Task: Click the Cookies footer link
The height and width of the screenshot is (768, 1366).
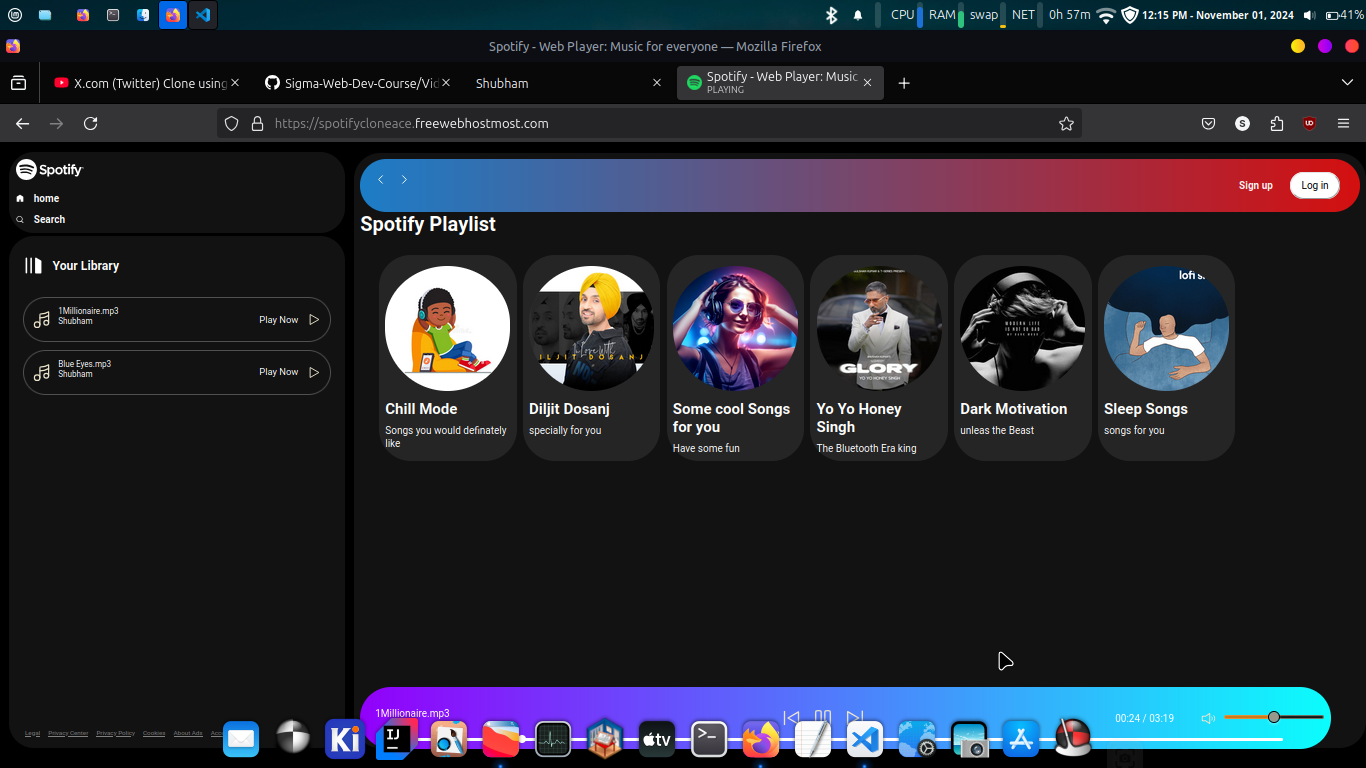Action: (x=154, y=733)
